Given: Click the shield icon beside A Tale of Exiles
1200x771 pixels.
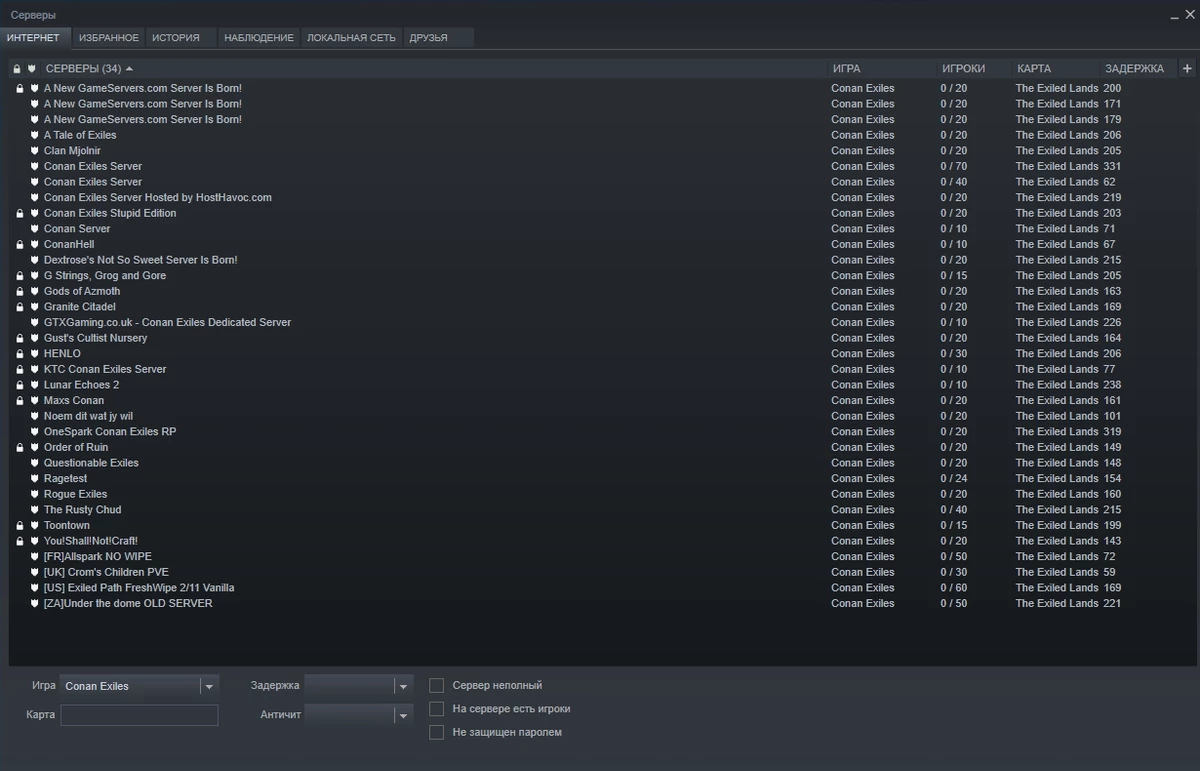Looking at the screenshot, I should (34, 135).
